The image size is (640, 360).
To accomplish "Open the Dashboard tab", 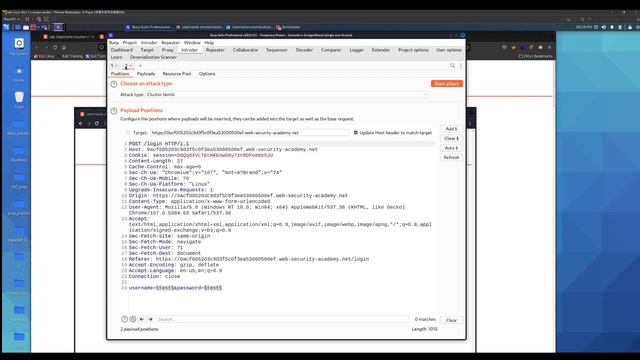I will pos(122,50).
